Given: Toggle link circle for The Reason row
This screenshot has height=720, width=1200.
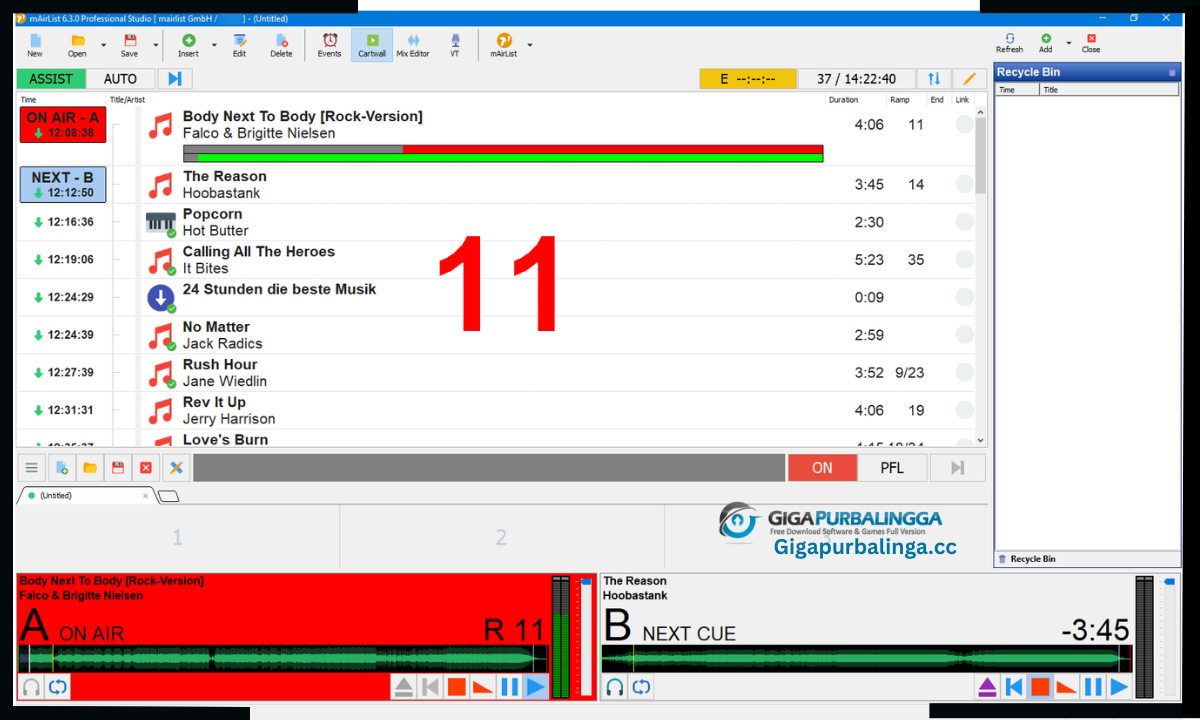Looking at the screenshot, I should click(964, 184).
